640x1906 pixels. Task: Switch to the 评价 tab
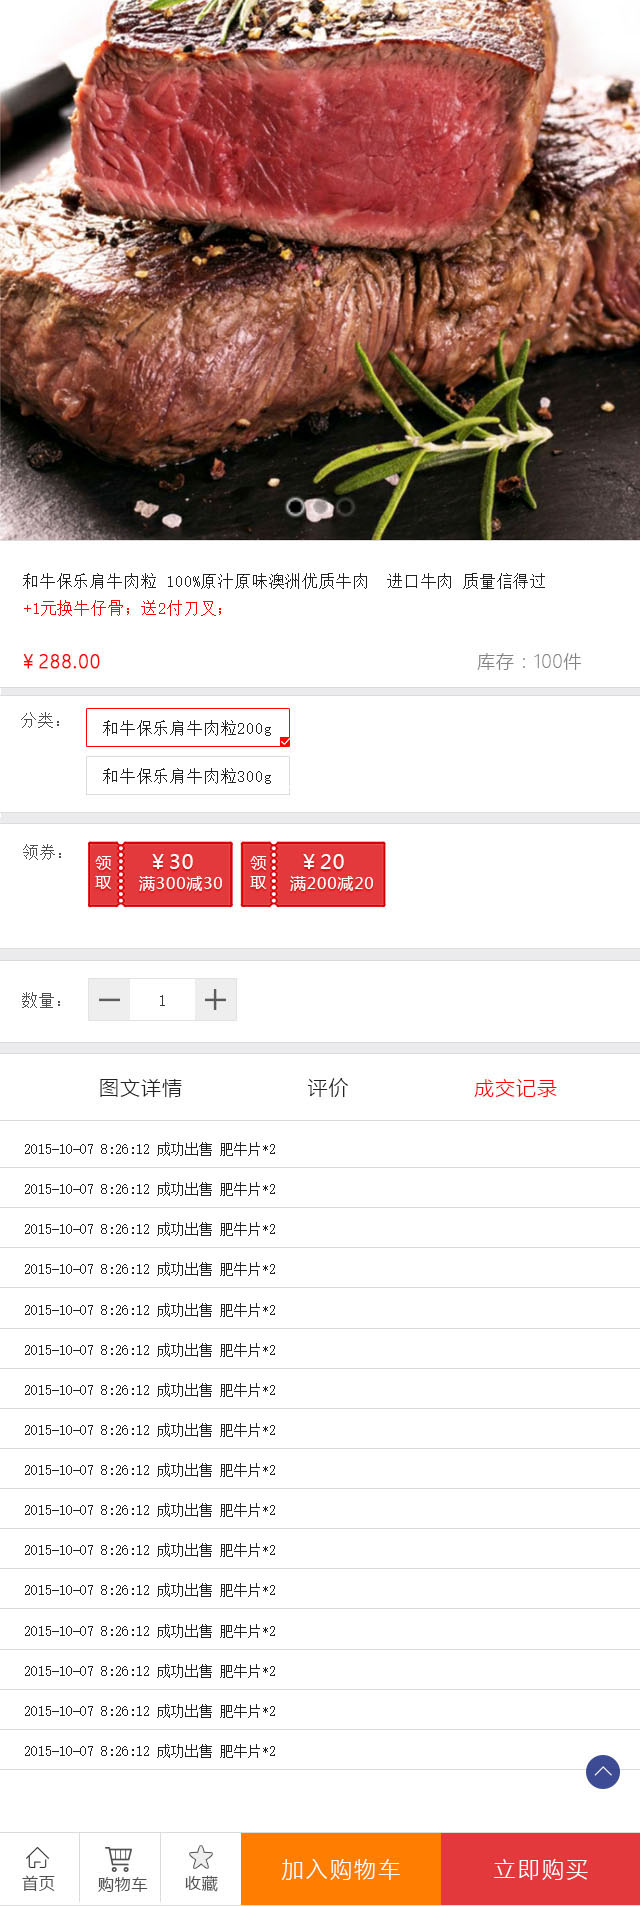coord(327,1088)
